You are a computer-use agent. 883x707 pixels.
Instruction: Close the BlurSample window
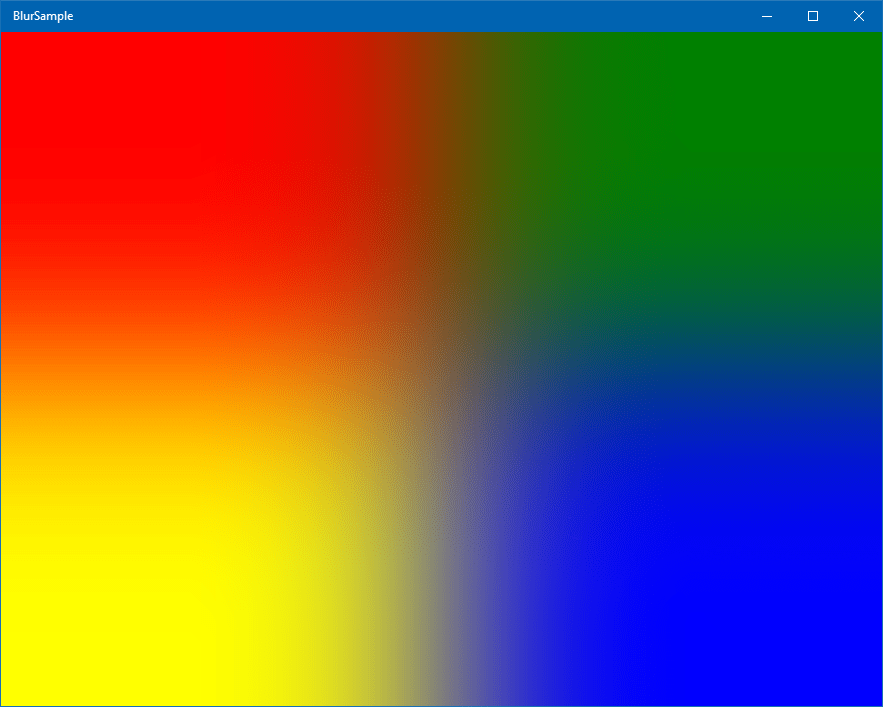click(x=859, y=16)
